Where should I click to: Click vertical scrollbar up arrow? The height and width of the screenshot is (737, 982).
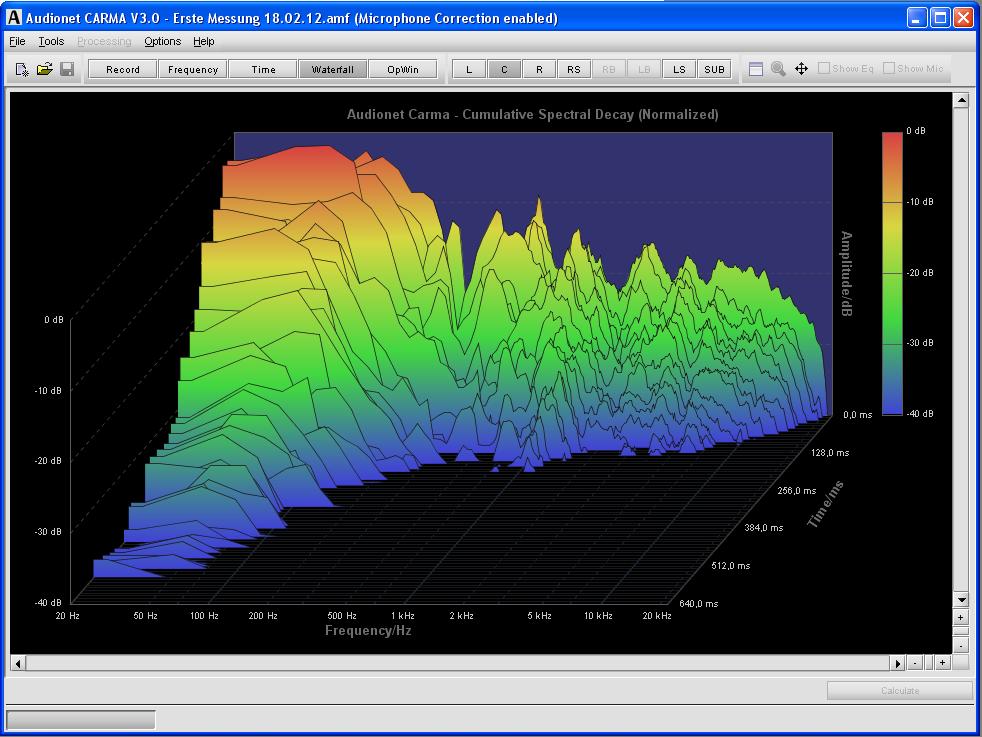[x=961, y=100]
